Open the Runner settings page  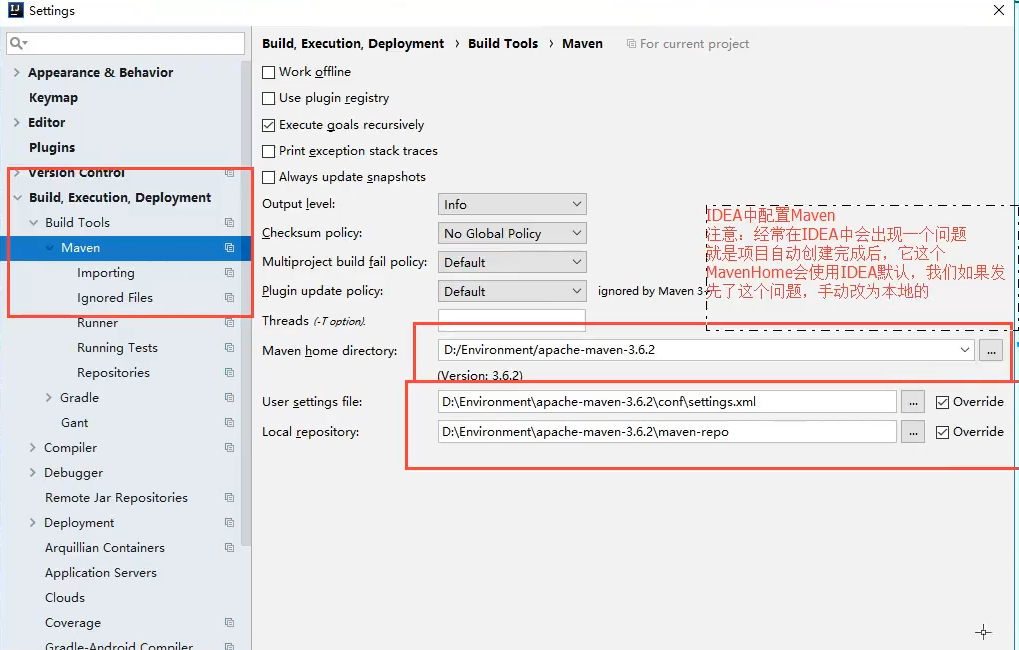(x=97, y=322)
